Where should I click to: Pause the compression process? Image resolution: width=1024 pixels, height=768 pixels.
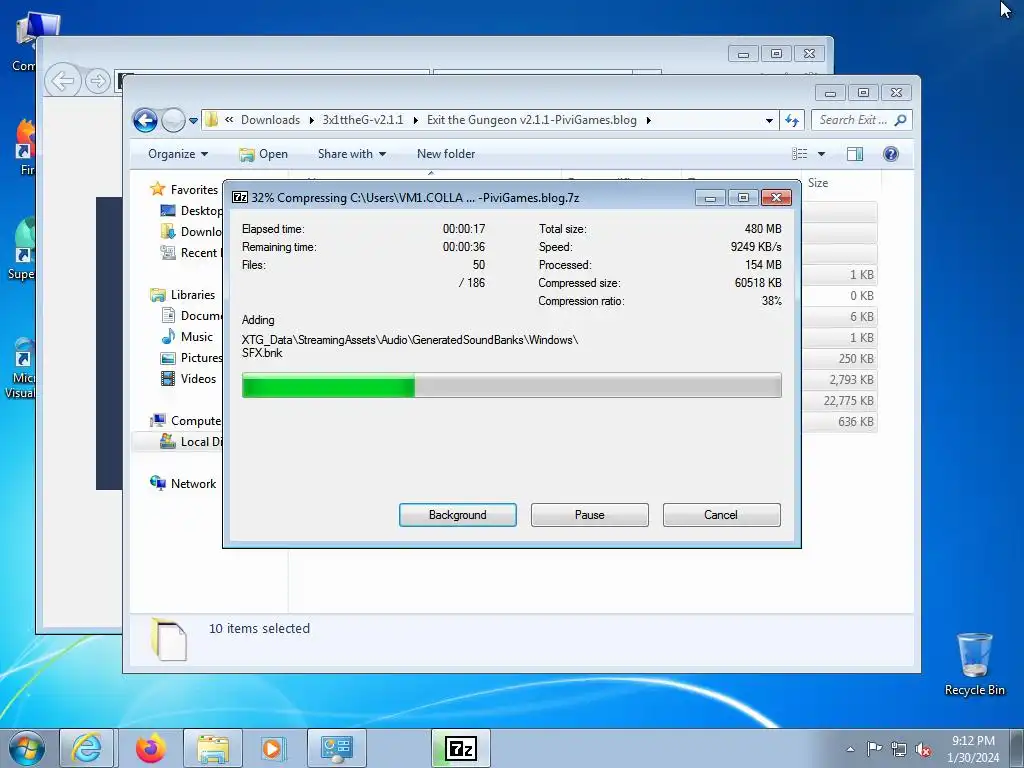(x=589, y=515)
